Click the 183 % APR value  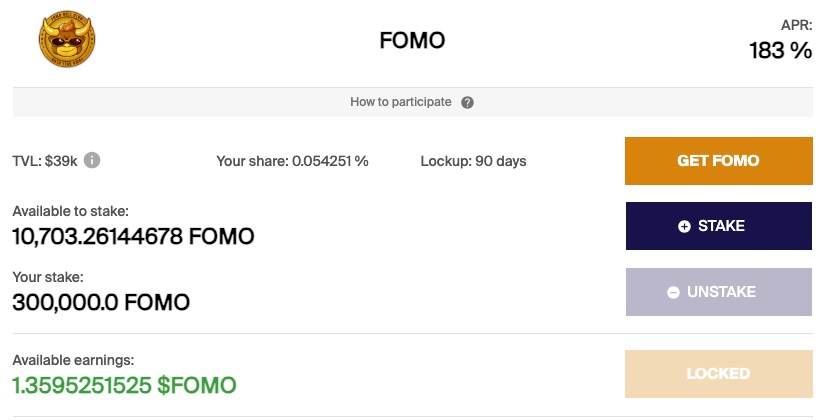[x=780, y=50]
